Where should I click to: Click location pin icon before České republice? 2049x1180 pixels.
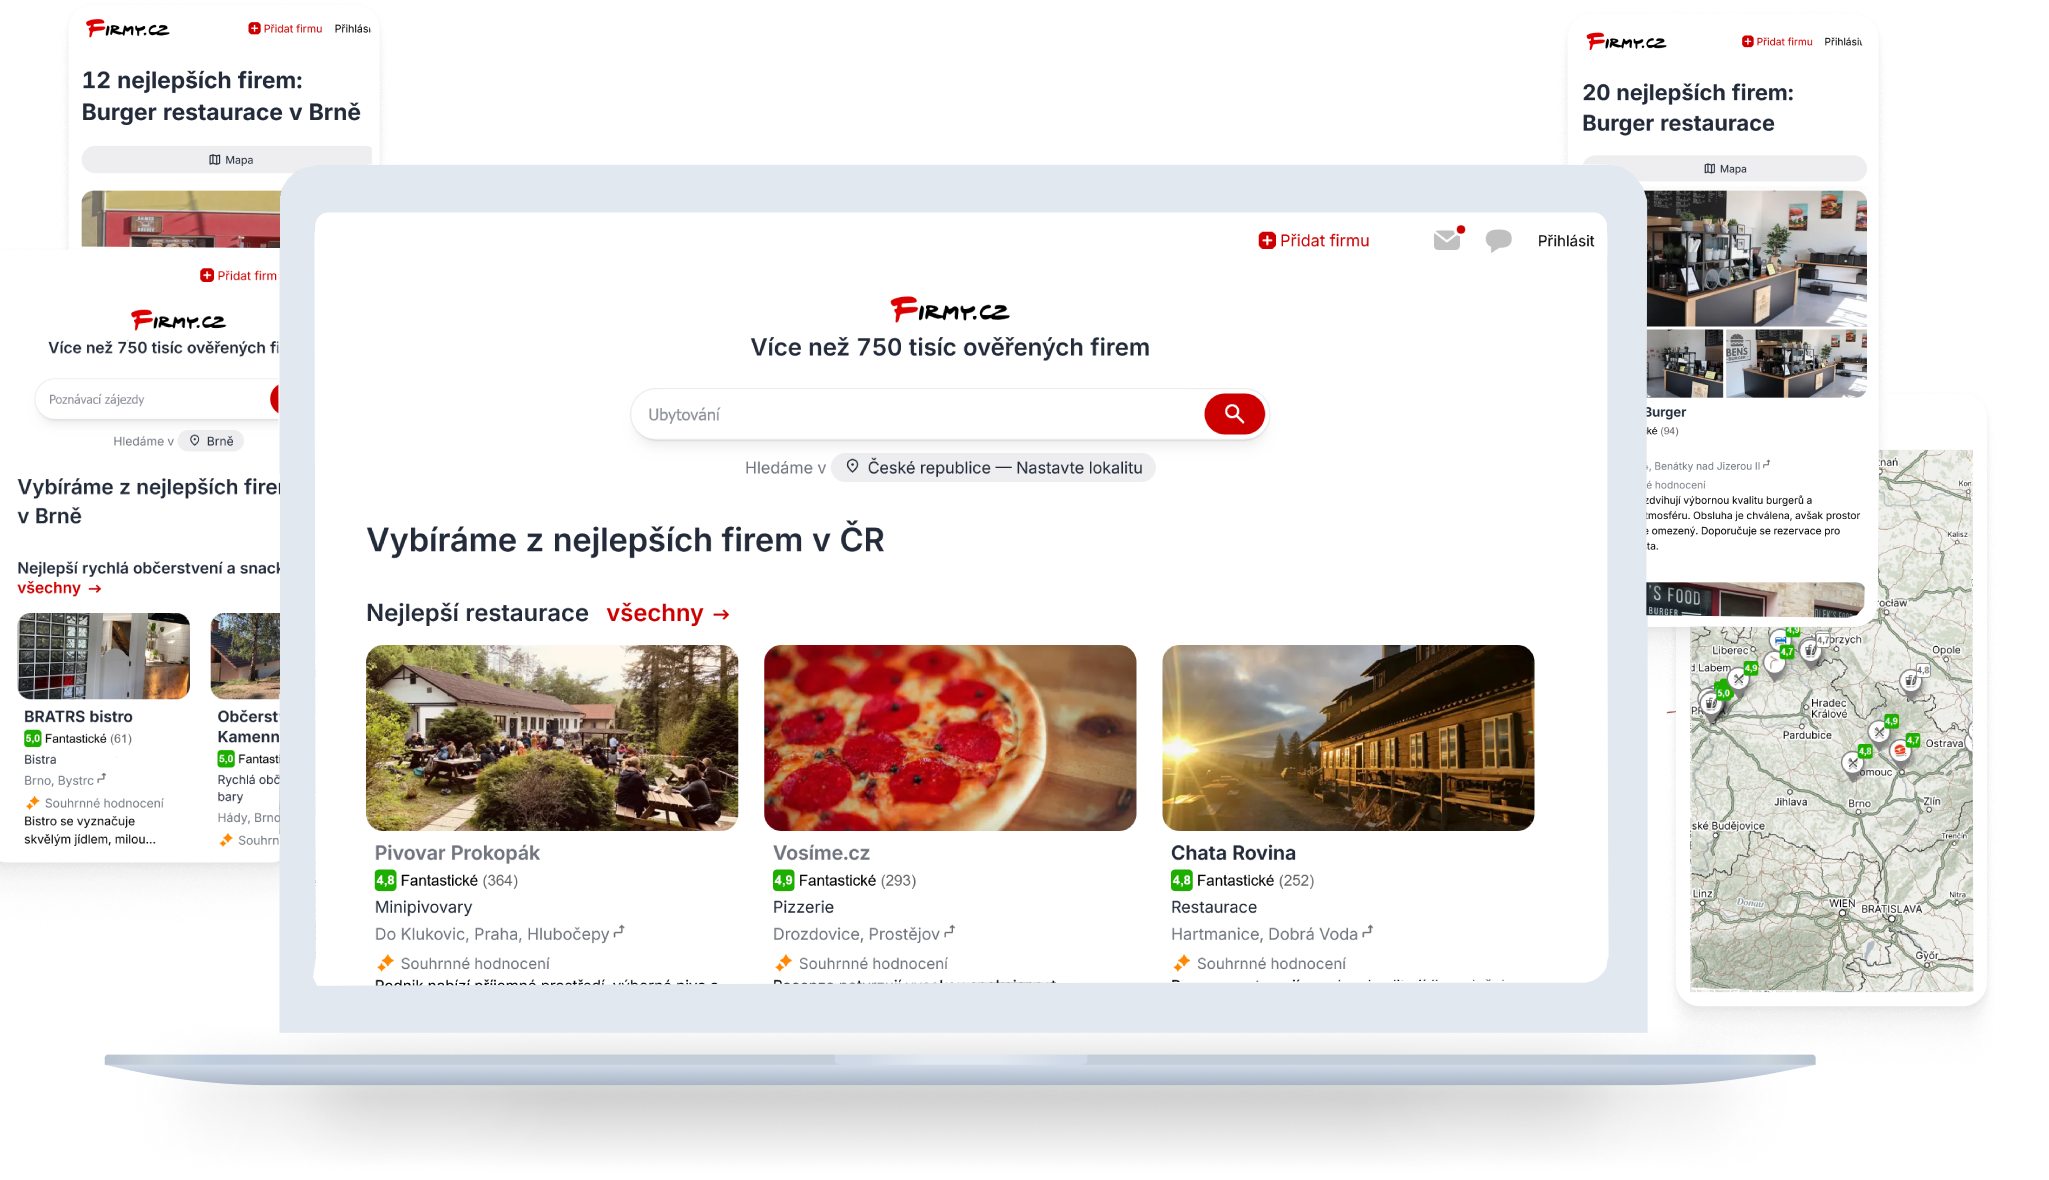point(853,467)
